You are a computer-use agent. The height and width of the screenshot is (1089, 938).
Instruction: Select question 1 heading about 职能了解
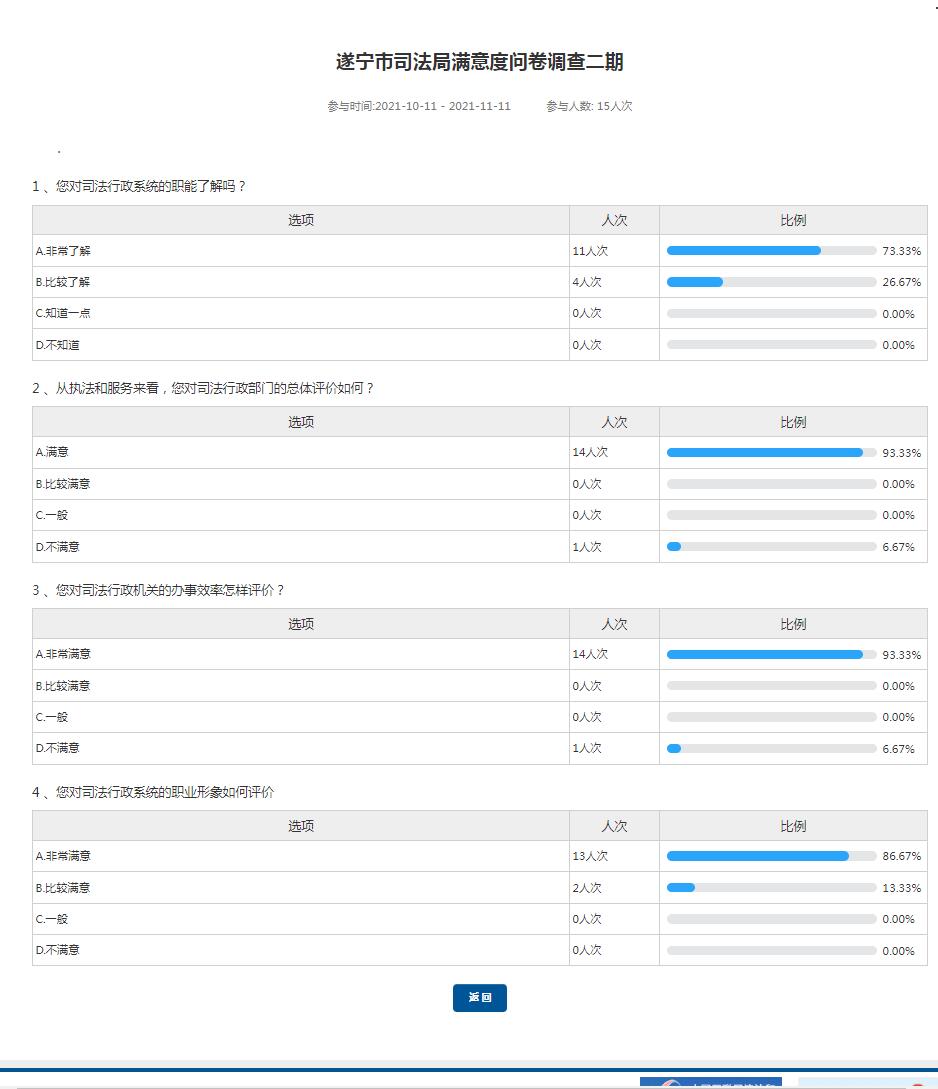tap(139, 186)
